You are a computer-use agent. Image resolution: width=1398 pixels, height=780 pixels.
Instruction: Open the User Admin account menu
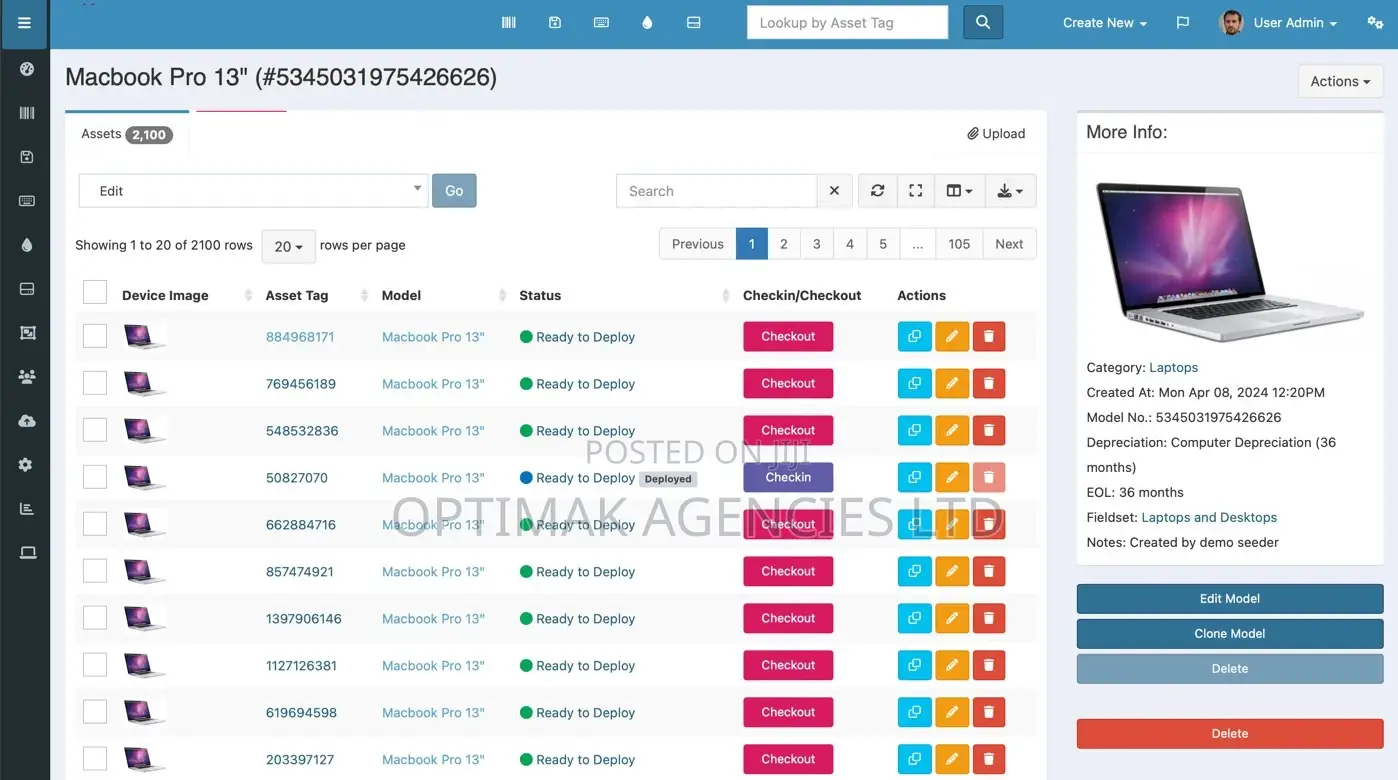click(1279, 22)
